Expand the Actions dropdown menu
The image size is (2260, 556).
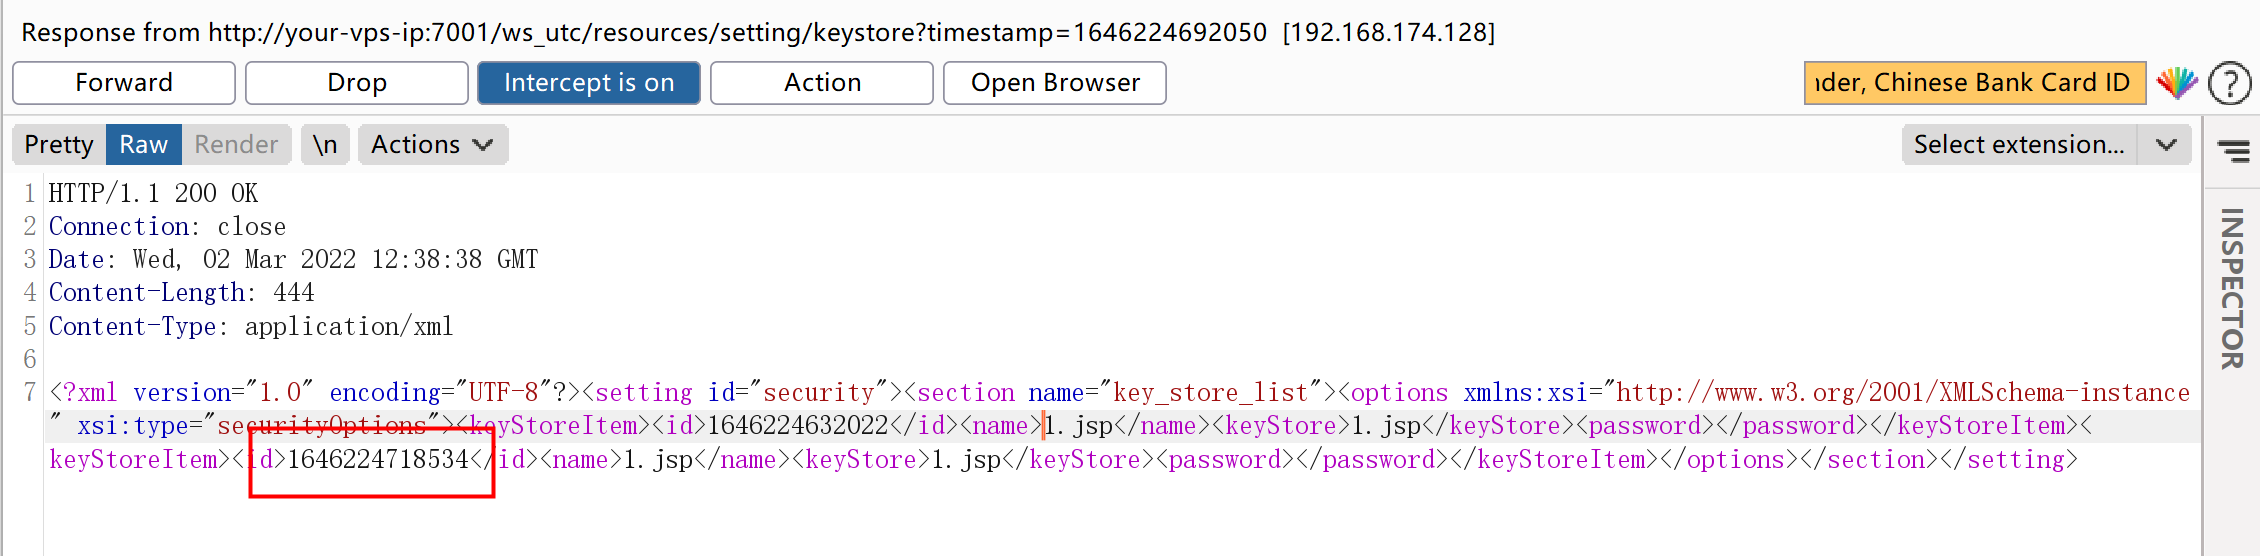[x=432, y=145]
